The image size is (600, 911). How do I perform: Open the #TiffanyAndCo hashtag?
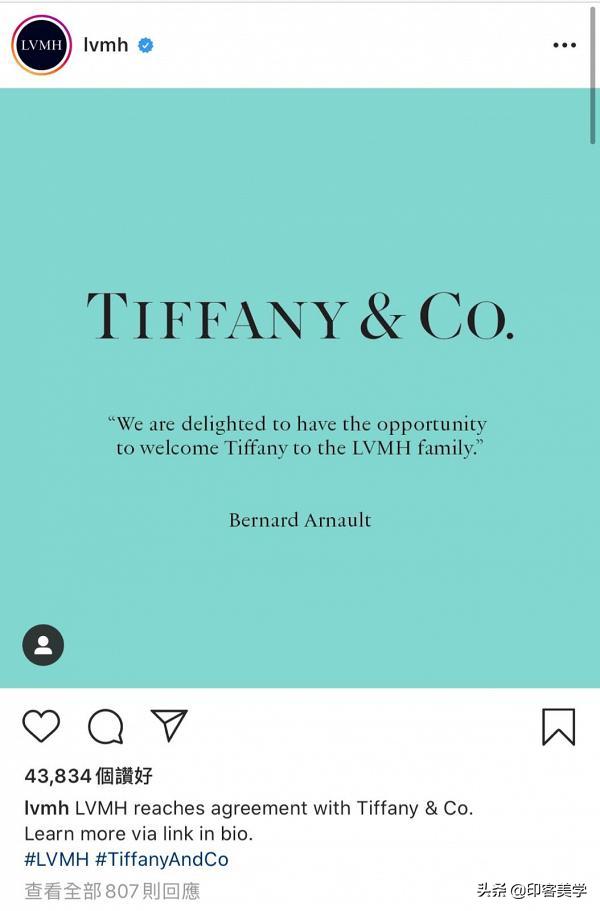(162, 859)
